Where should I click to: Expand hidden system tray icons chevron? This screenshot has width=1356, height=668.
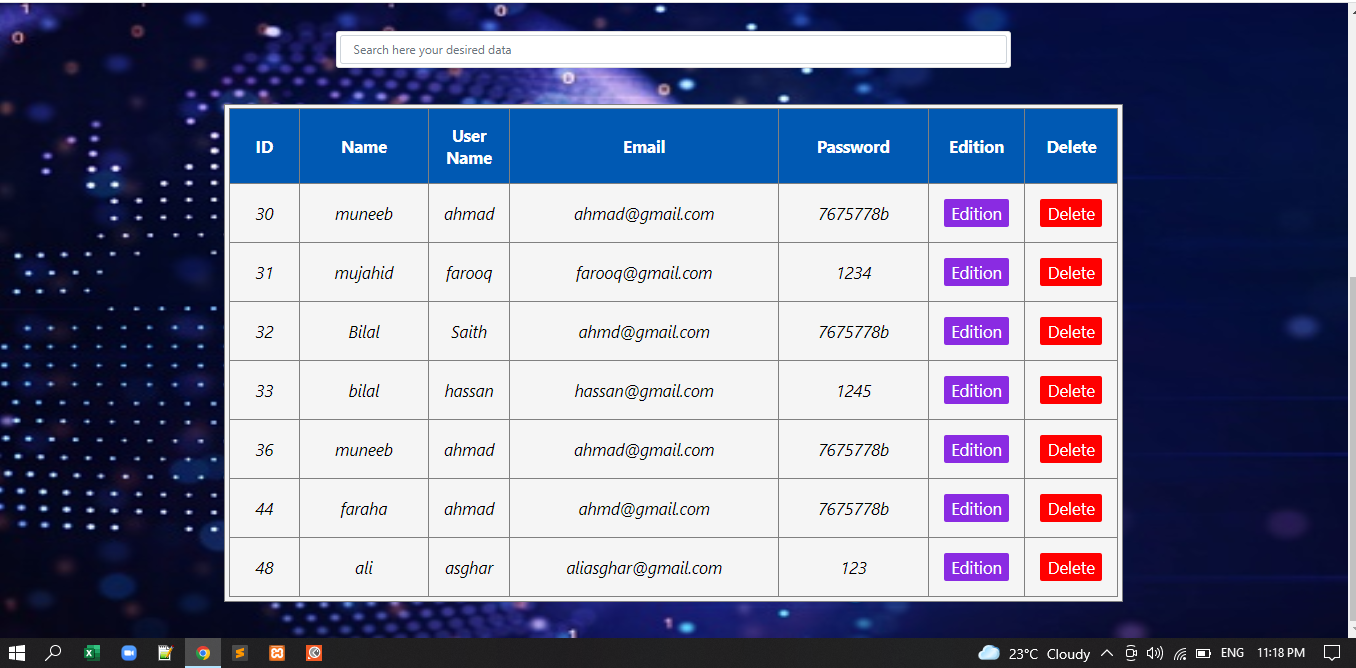point(1107,653)
